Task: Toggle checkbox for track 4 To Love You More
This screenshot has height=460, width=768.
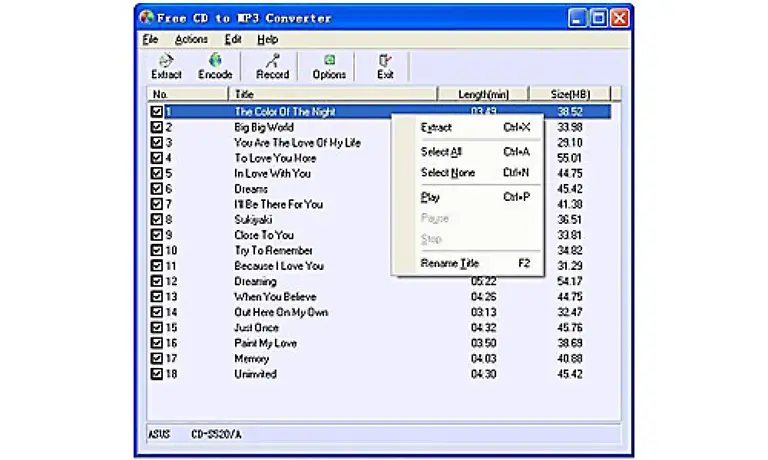Action: pos(157,158)
